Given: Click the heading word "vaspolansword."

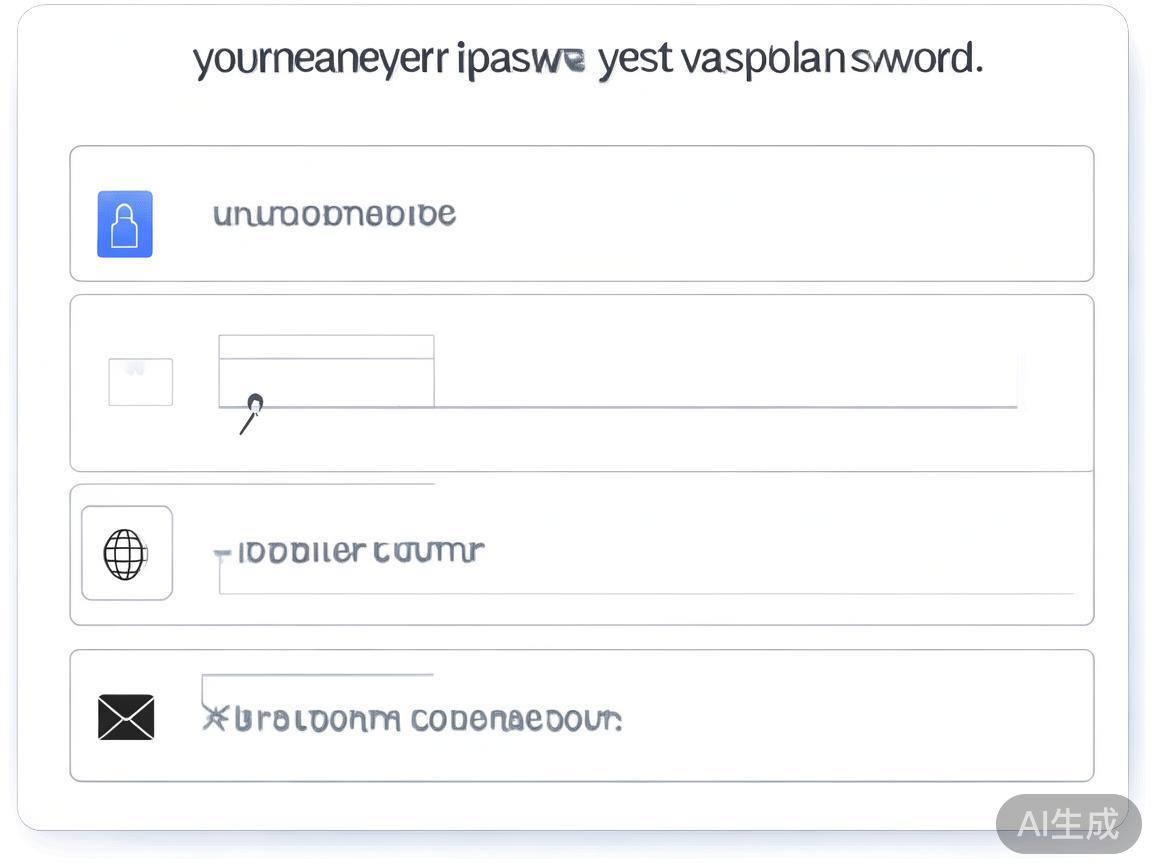Looking at the screenshot, I should (831, 60).
